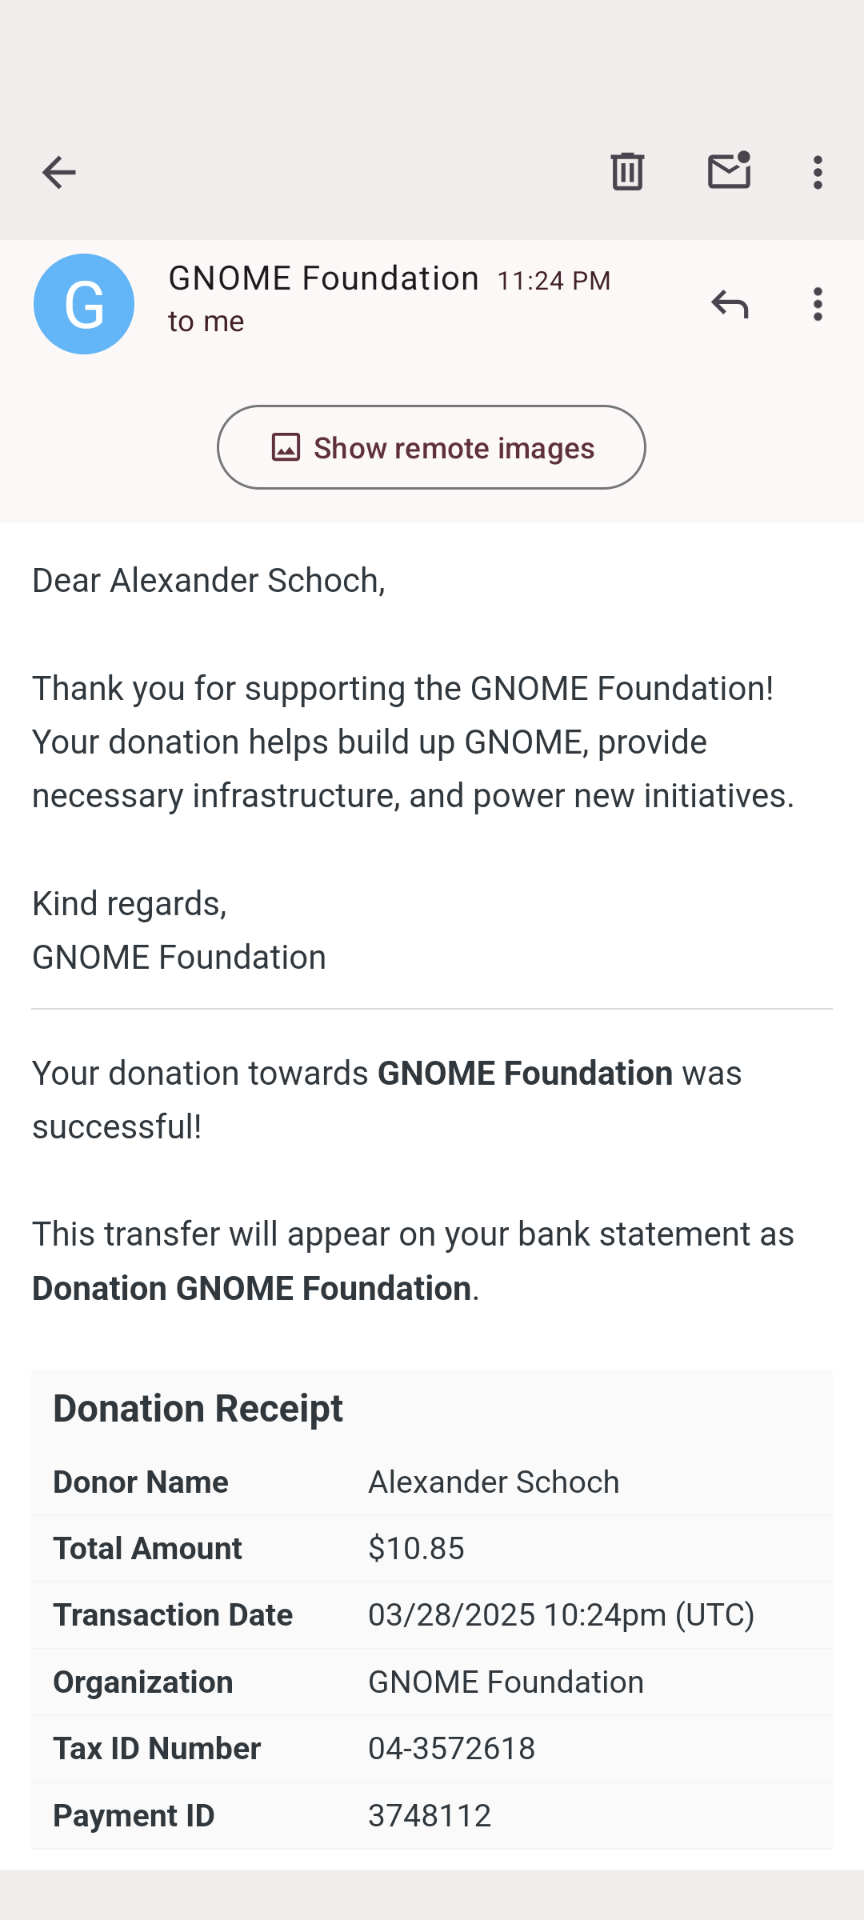The width and height of the screenshot is (864, 1920).
Task: Open message three-dot options menu
Action: click(818, 304)
